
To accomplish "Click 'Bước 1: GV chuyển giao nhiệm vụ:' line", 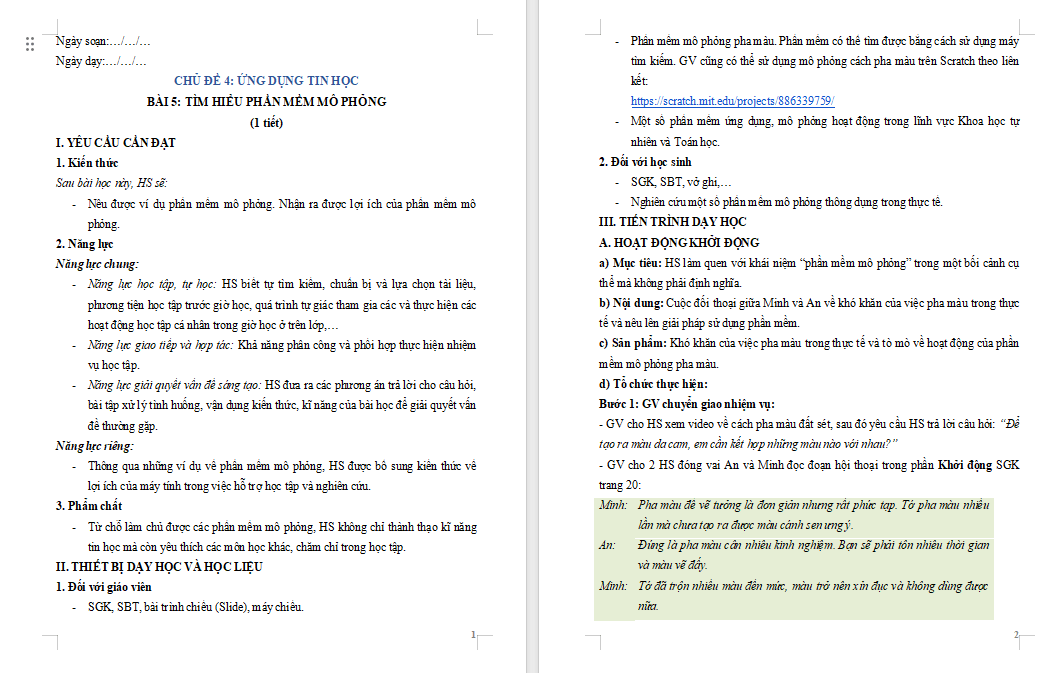I will point(686,404).
